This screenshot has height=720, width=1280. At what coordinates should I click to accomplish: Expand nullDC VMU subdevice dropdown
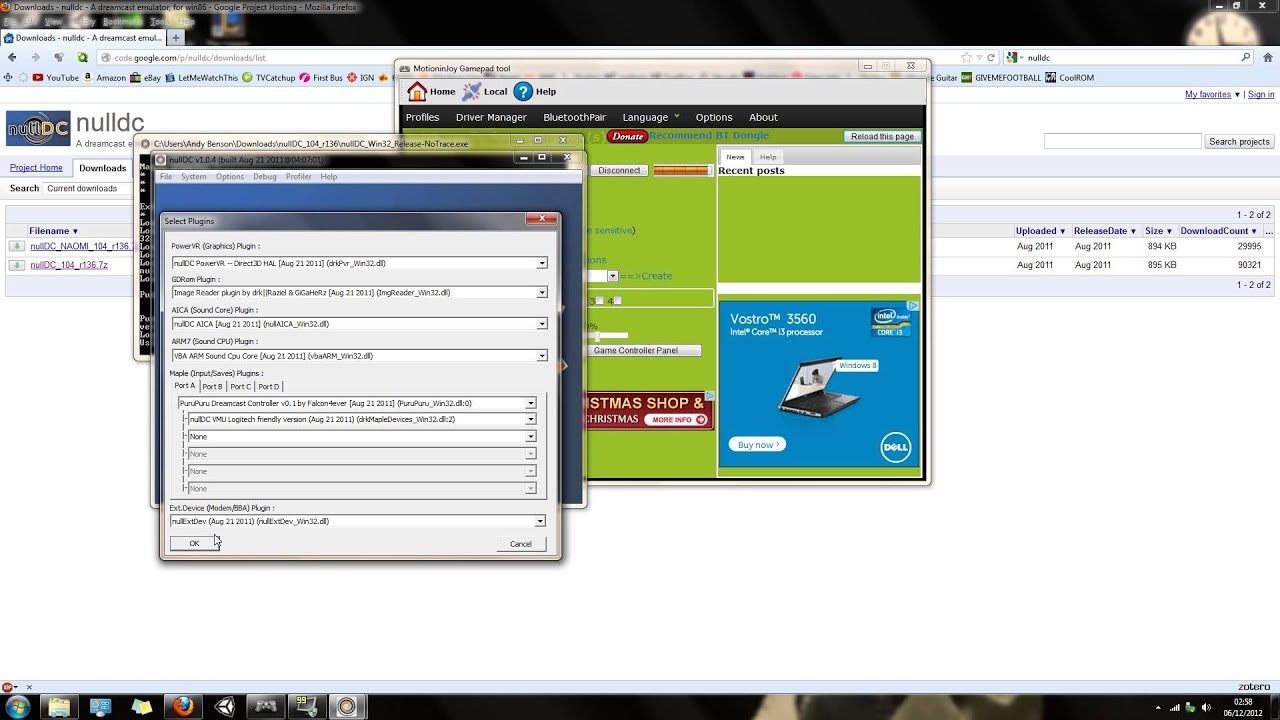tap(531, 420)
